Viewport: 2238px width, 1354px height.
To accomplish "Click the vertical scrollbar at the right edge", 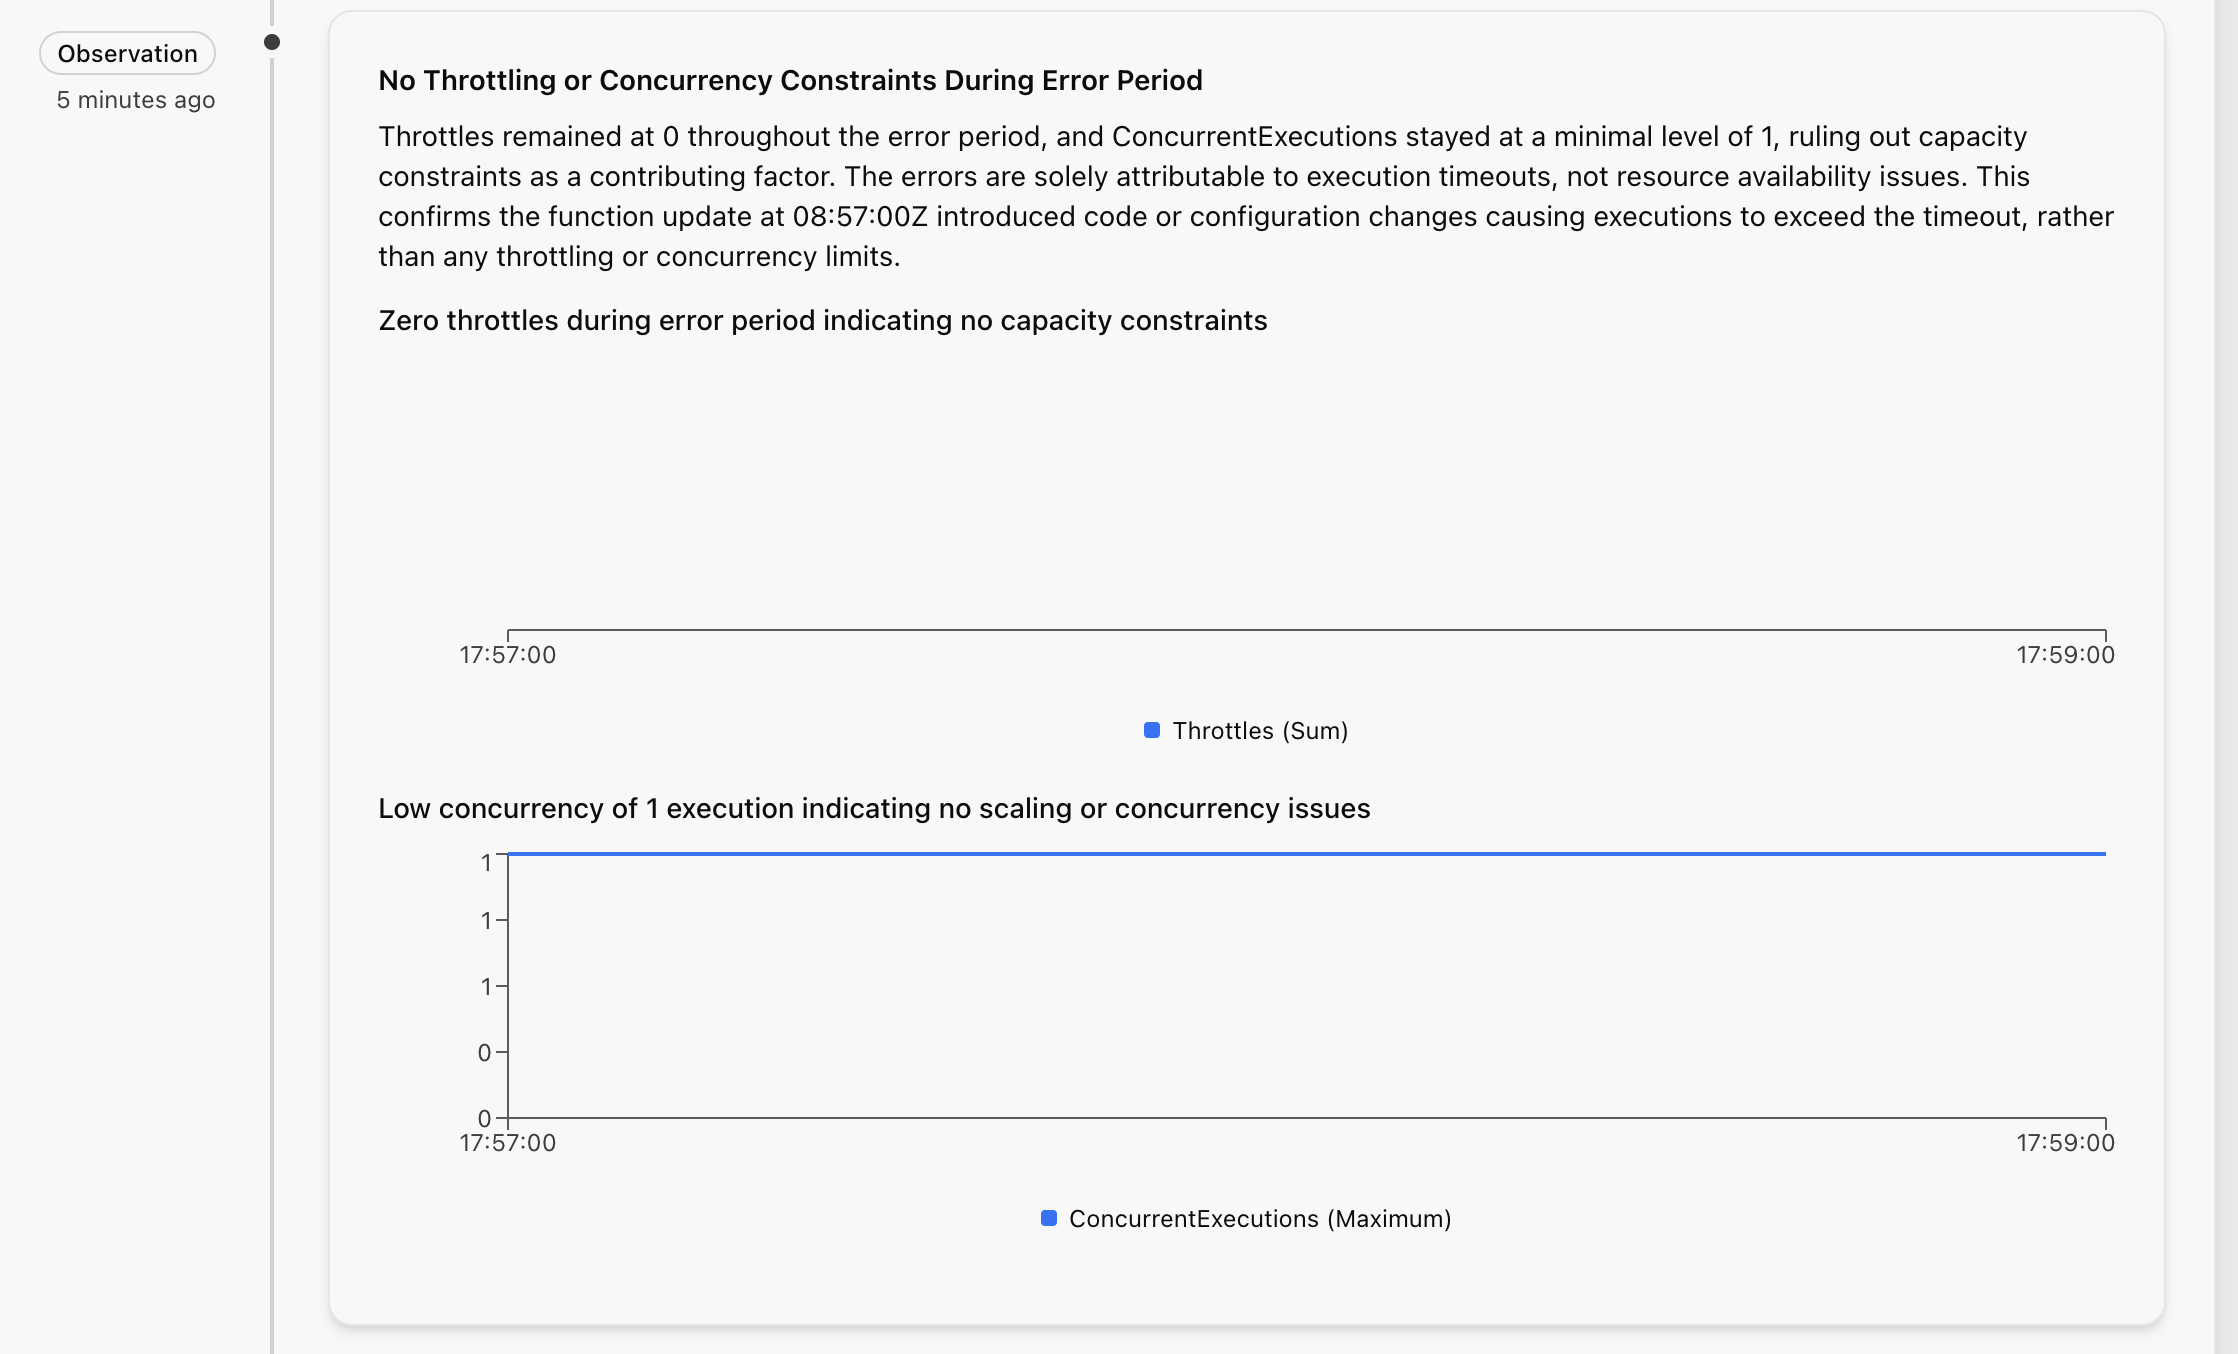I will click(2226, 600).
